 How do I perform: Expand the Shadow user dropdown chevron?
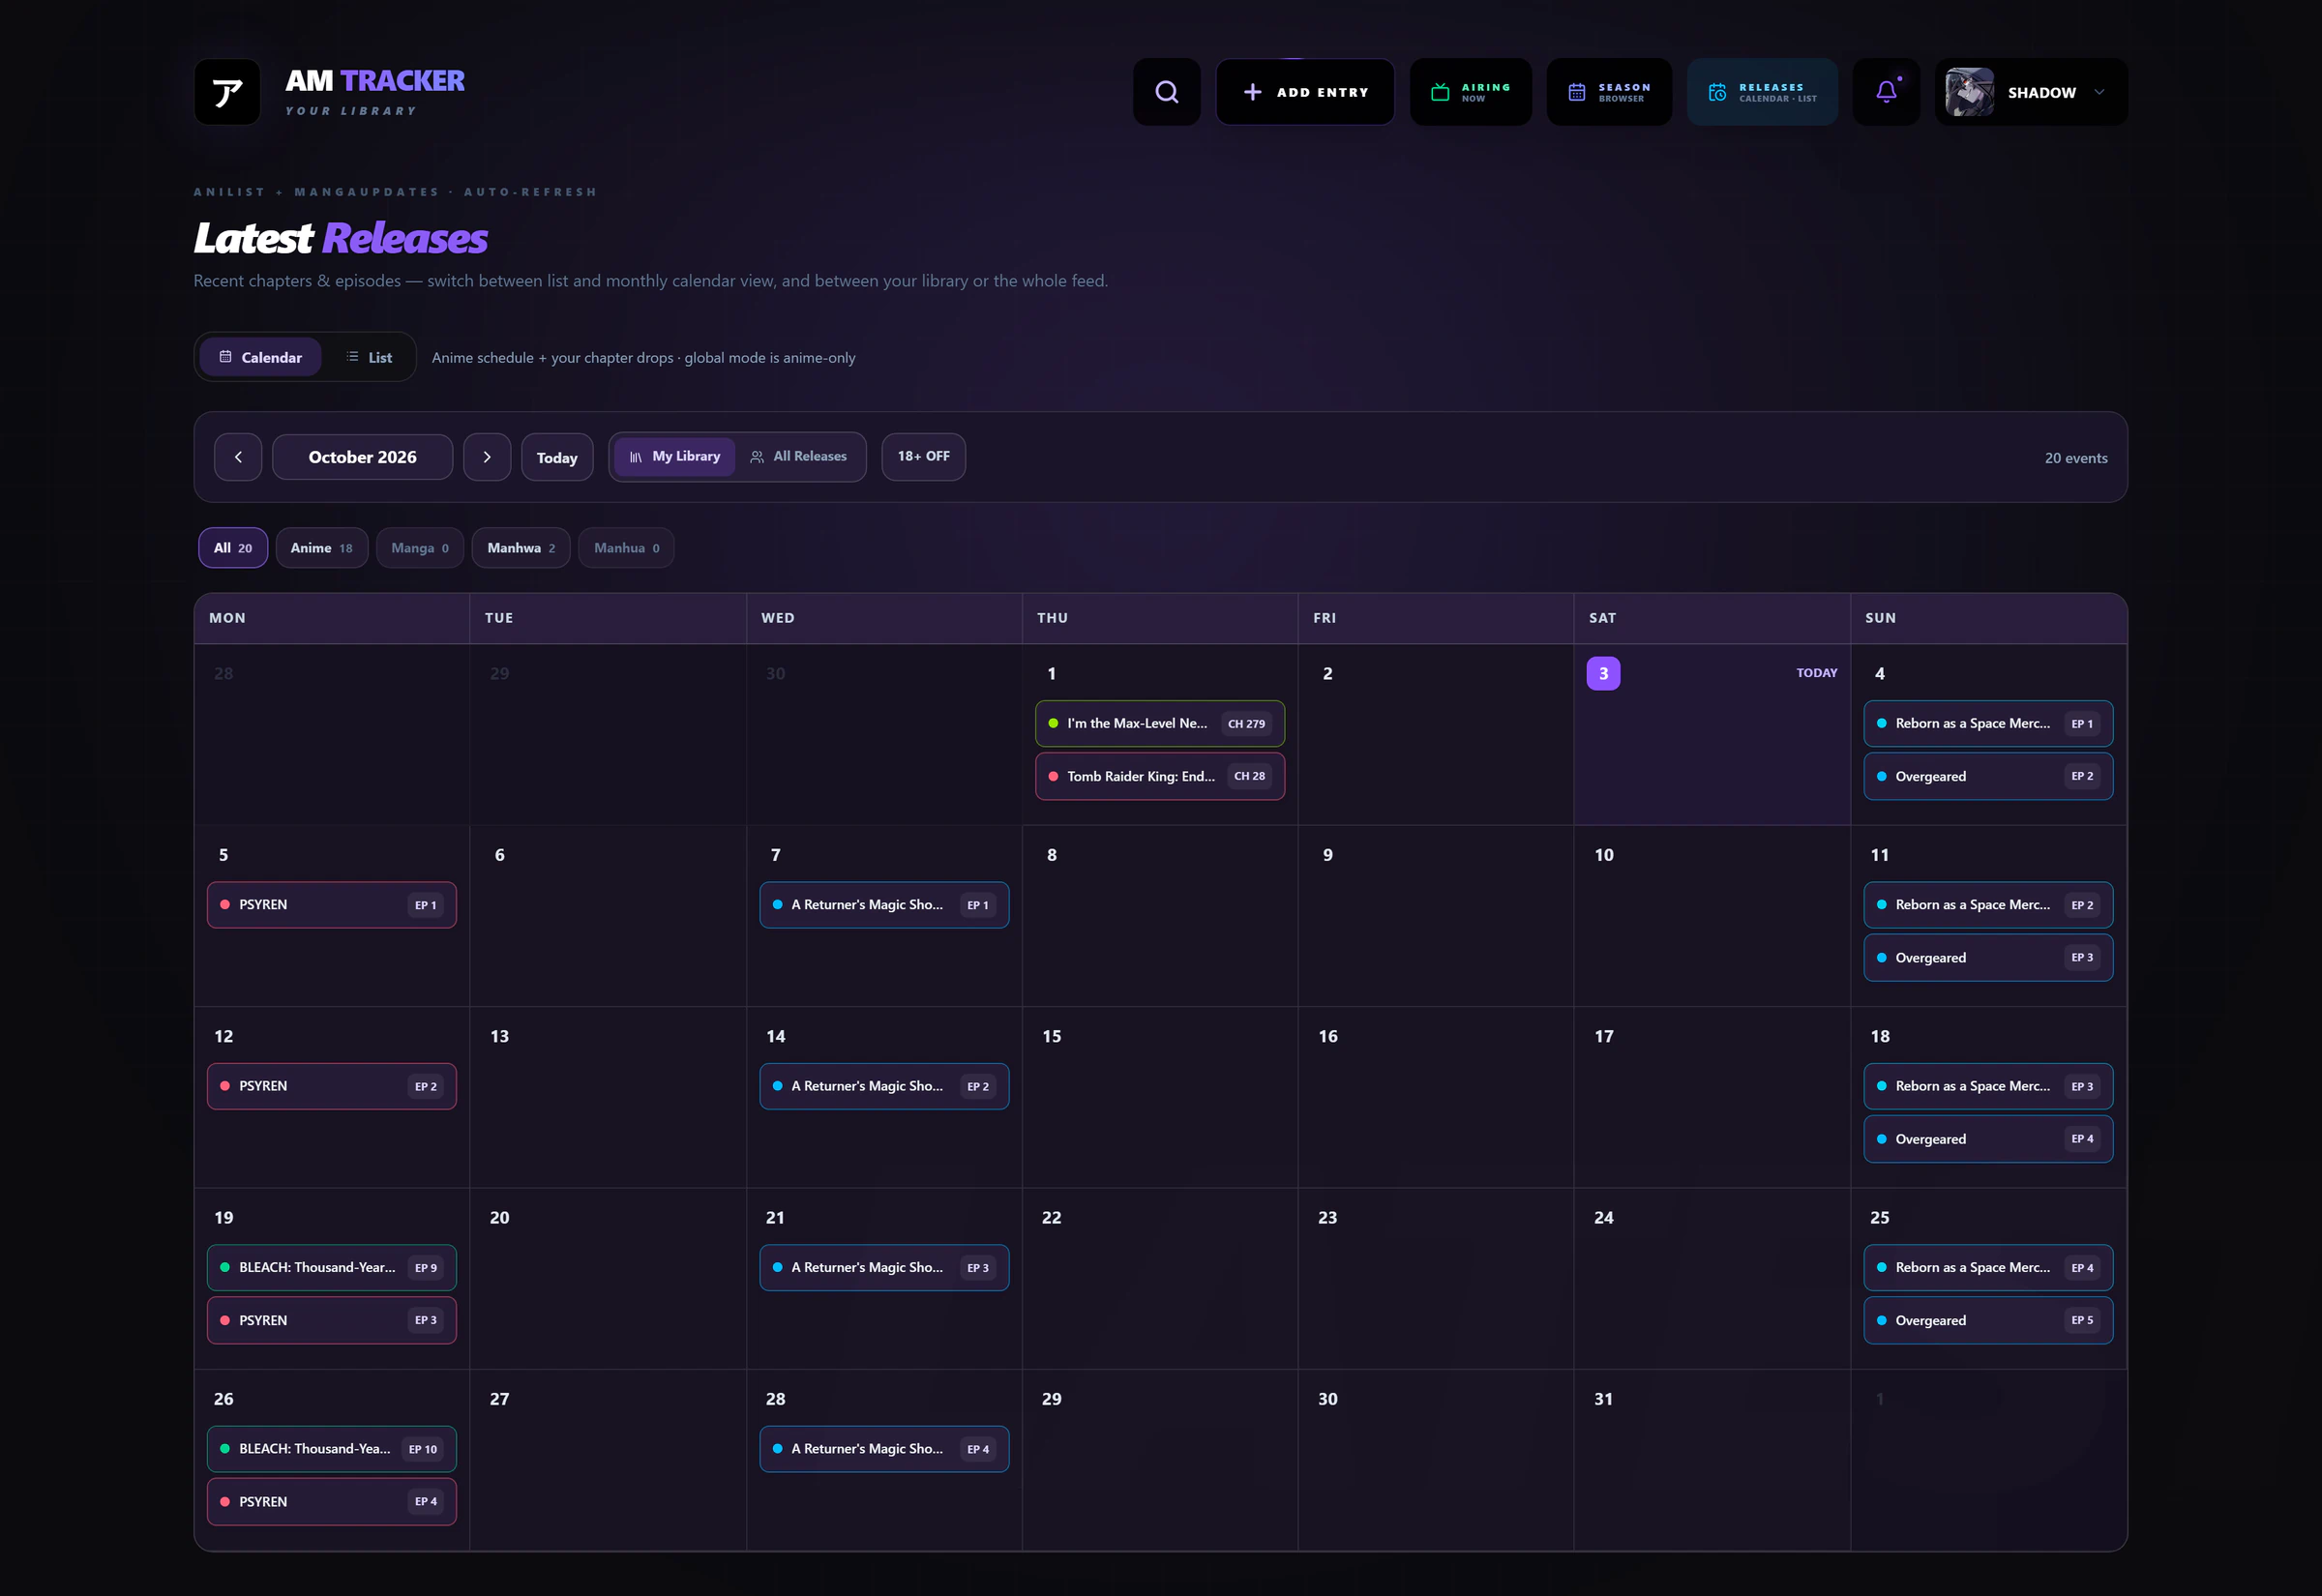pyautogui.click(x=2099, y=92)
